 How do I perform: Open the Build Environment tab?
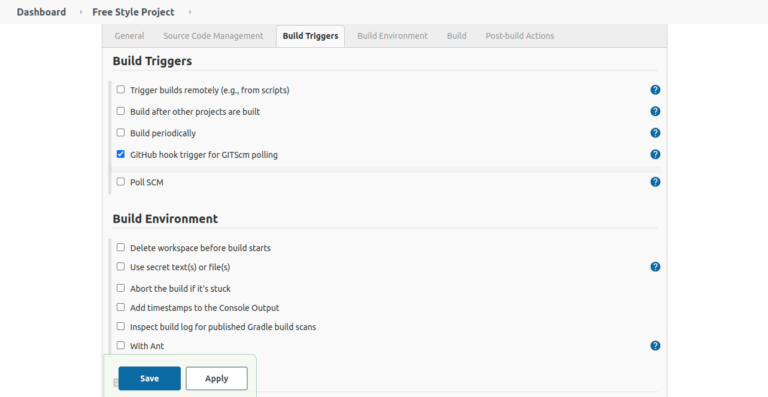392,36
